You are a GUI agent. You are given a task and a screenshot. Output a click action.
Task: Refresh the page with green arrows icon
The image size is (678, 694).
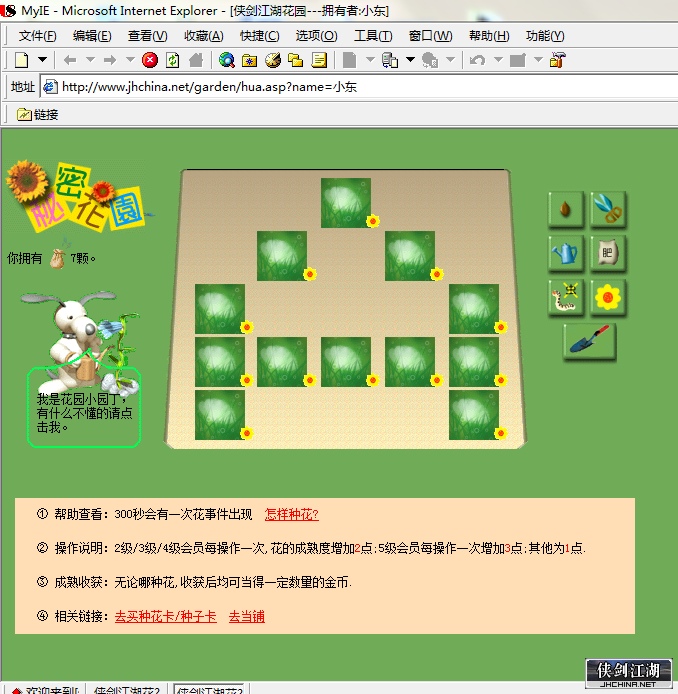(173, 60)
